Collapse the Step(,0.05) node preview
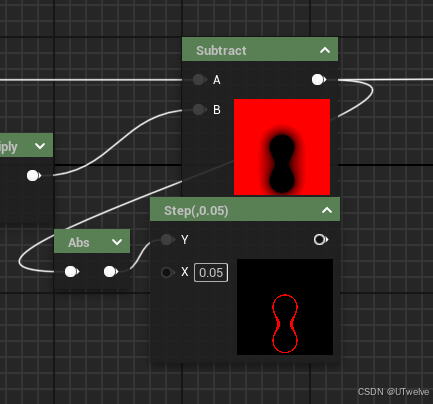 point(327,210)
